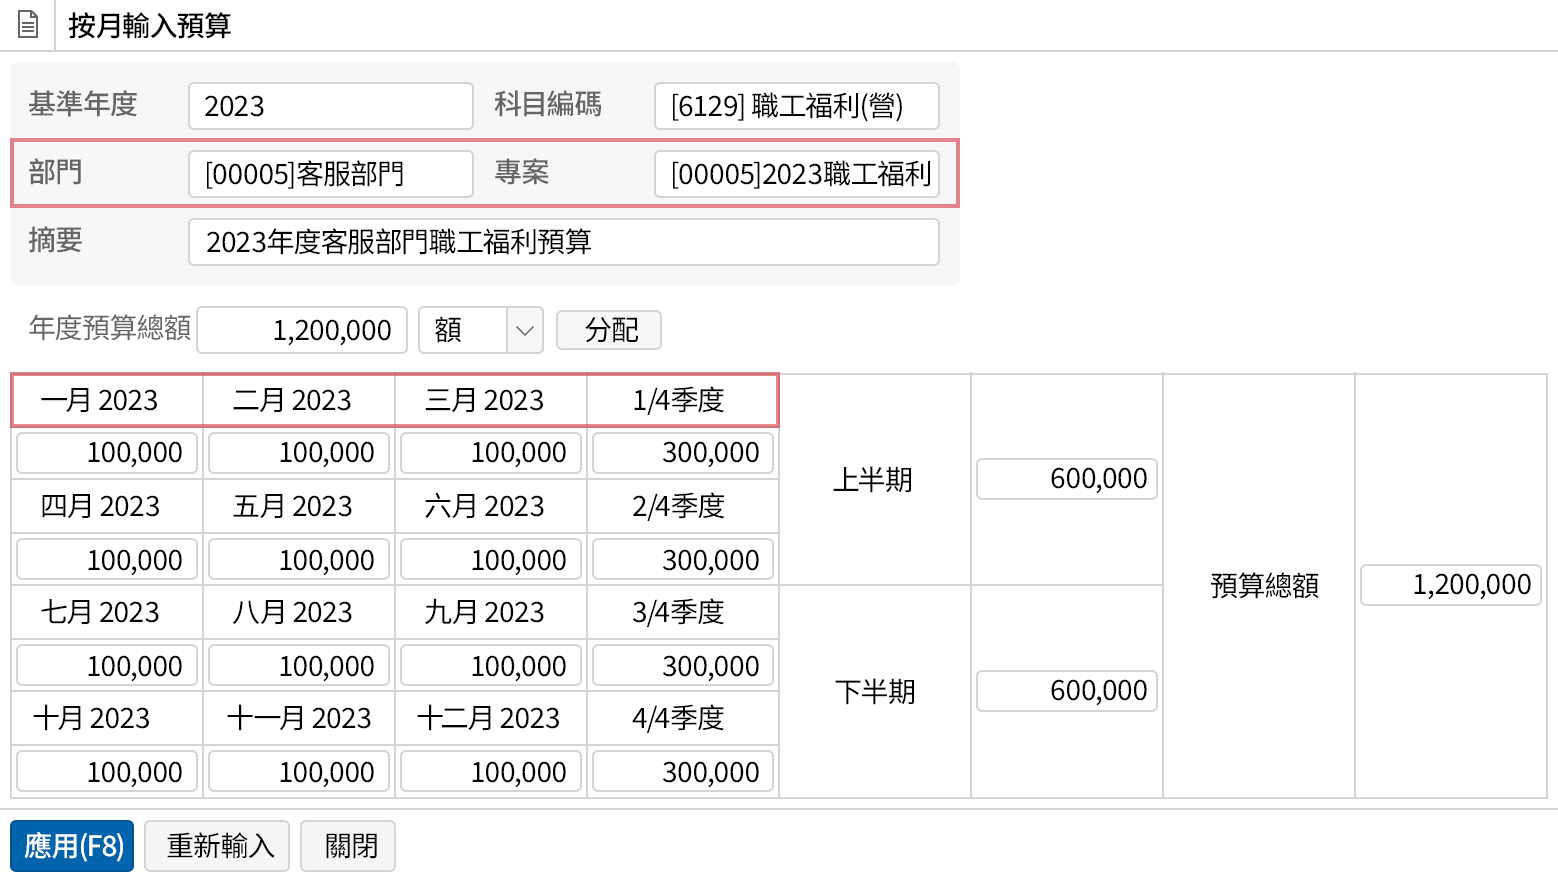Select the 部門 field showing 客服部門
Viewport: 1558px width, 882px height.
(331, 173)
